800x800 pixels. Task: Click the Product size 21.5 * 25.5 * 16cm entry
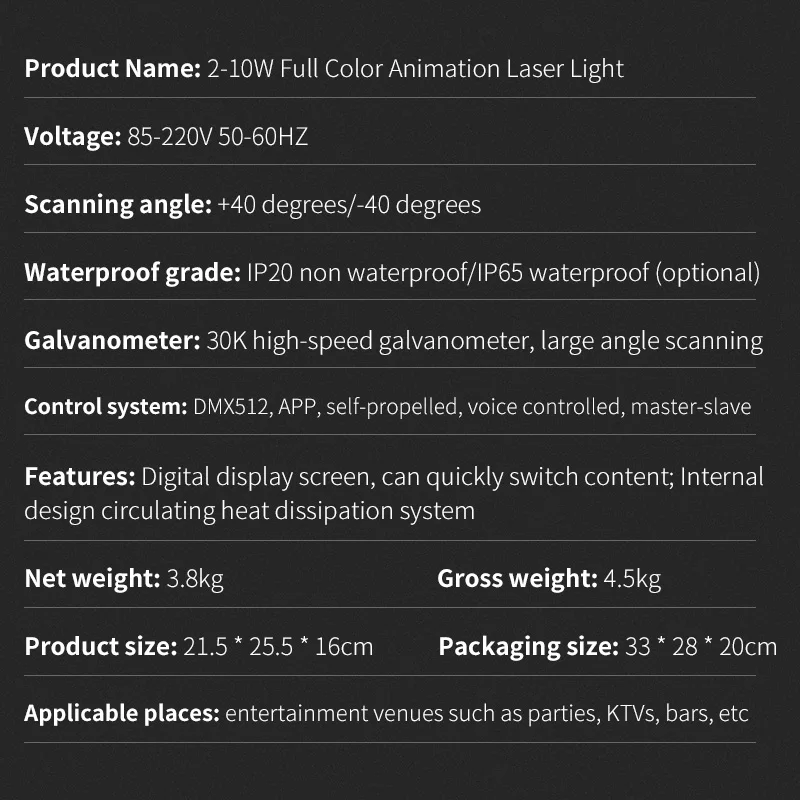(199, 646)
